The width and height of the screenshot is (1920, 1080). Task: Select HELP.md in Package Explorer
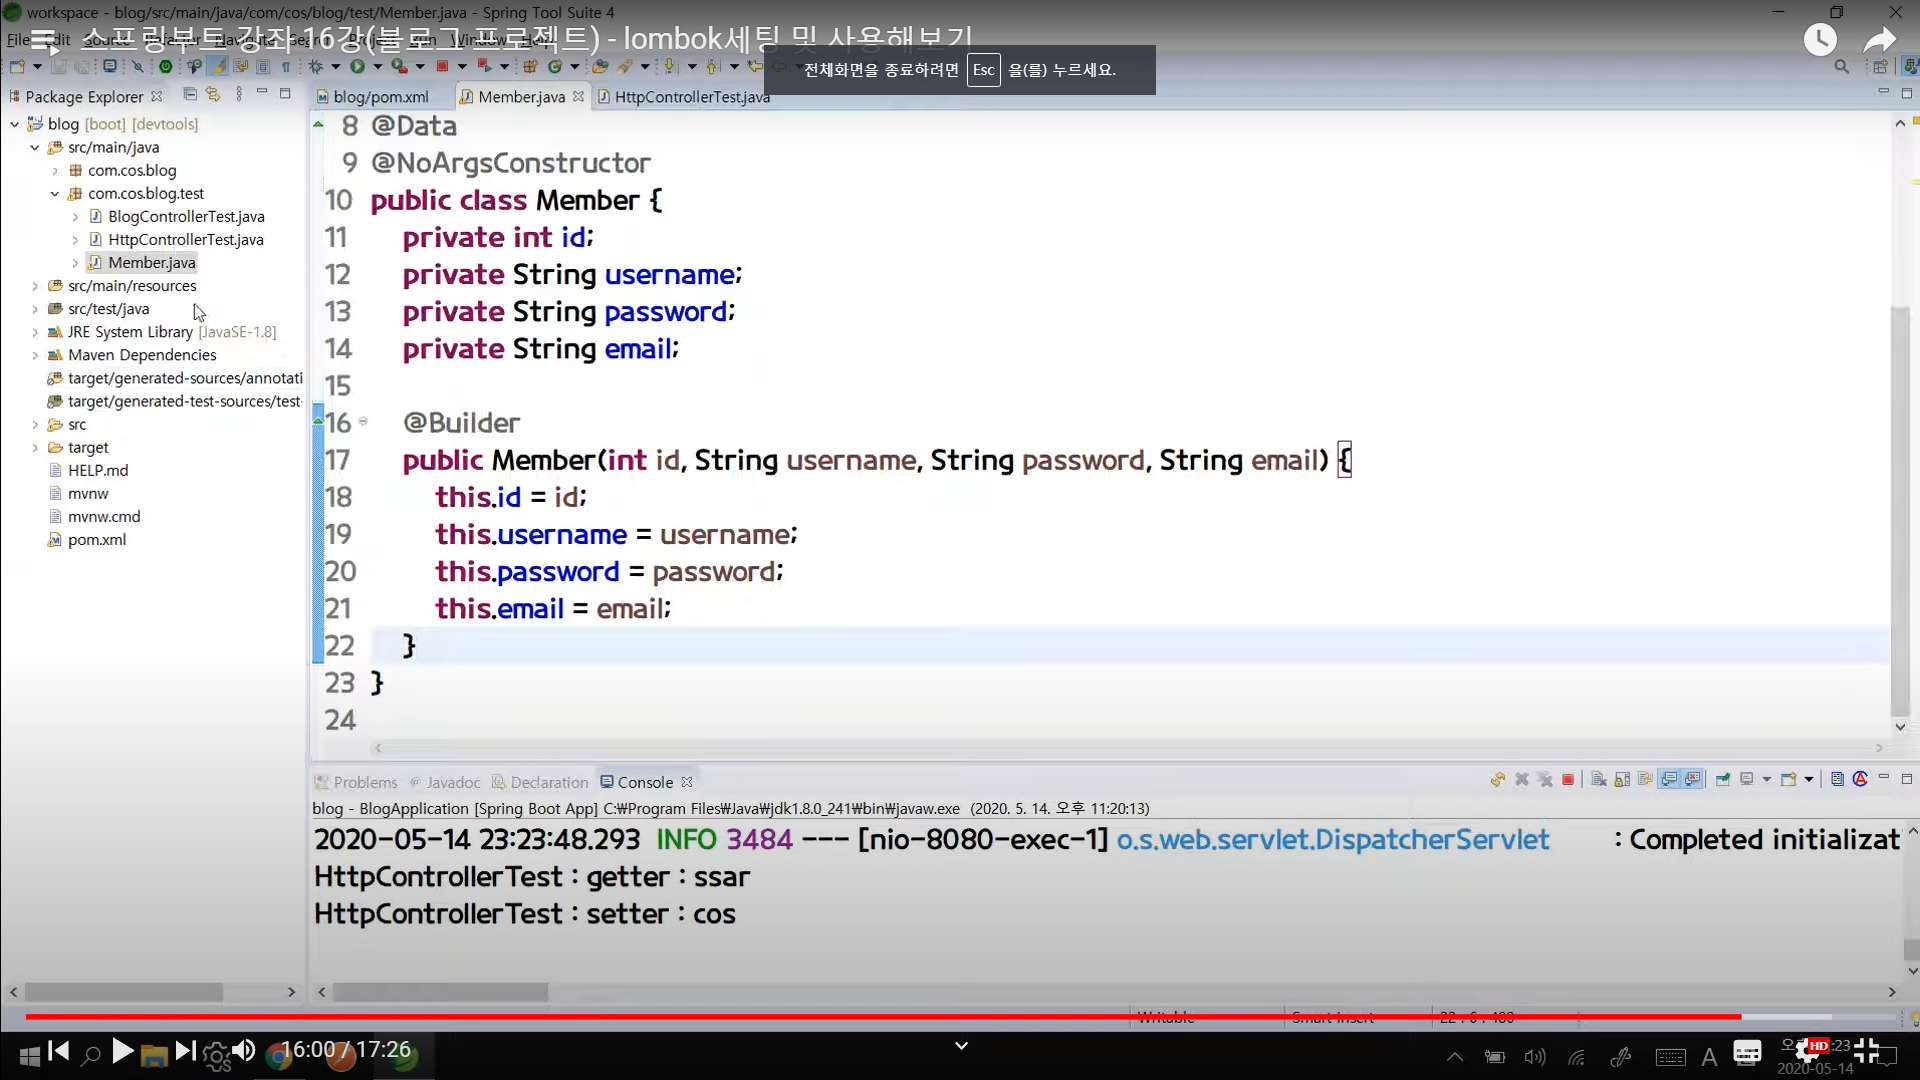point(98,470)
